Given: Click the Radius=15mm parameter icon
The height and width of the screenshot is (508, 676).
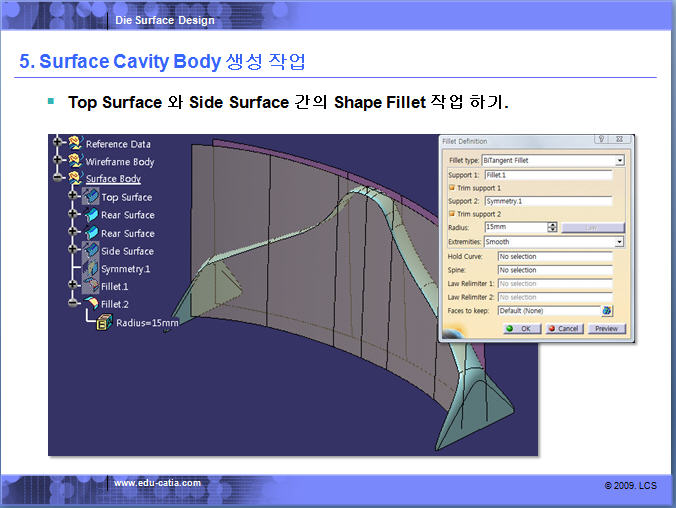Looking at the screenshot, I should [x=104, y=322].
